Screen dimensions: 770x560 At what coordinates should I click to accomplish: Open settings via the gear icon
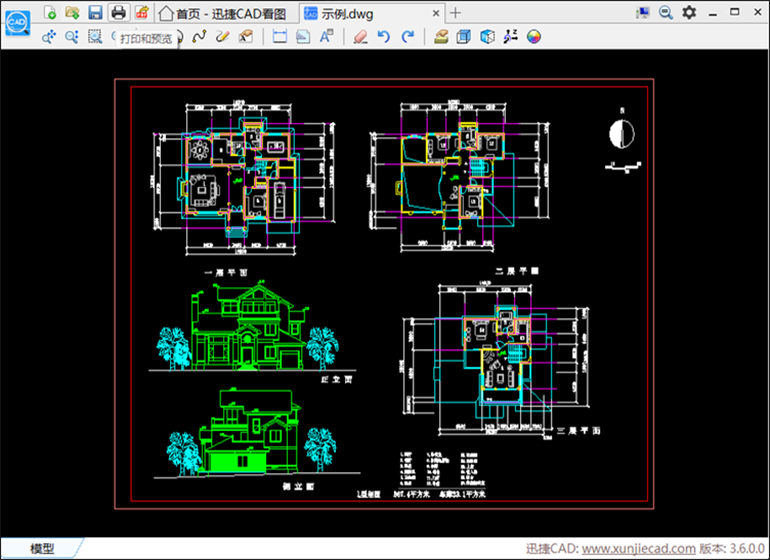(689, 12)
